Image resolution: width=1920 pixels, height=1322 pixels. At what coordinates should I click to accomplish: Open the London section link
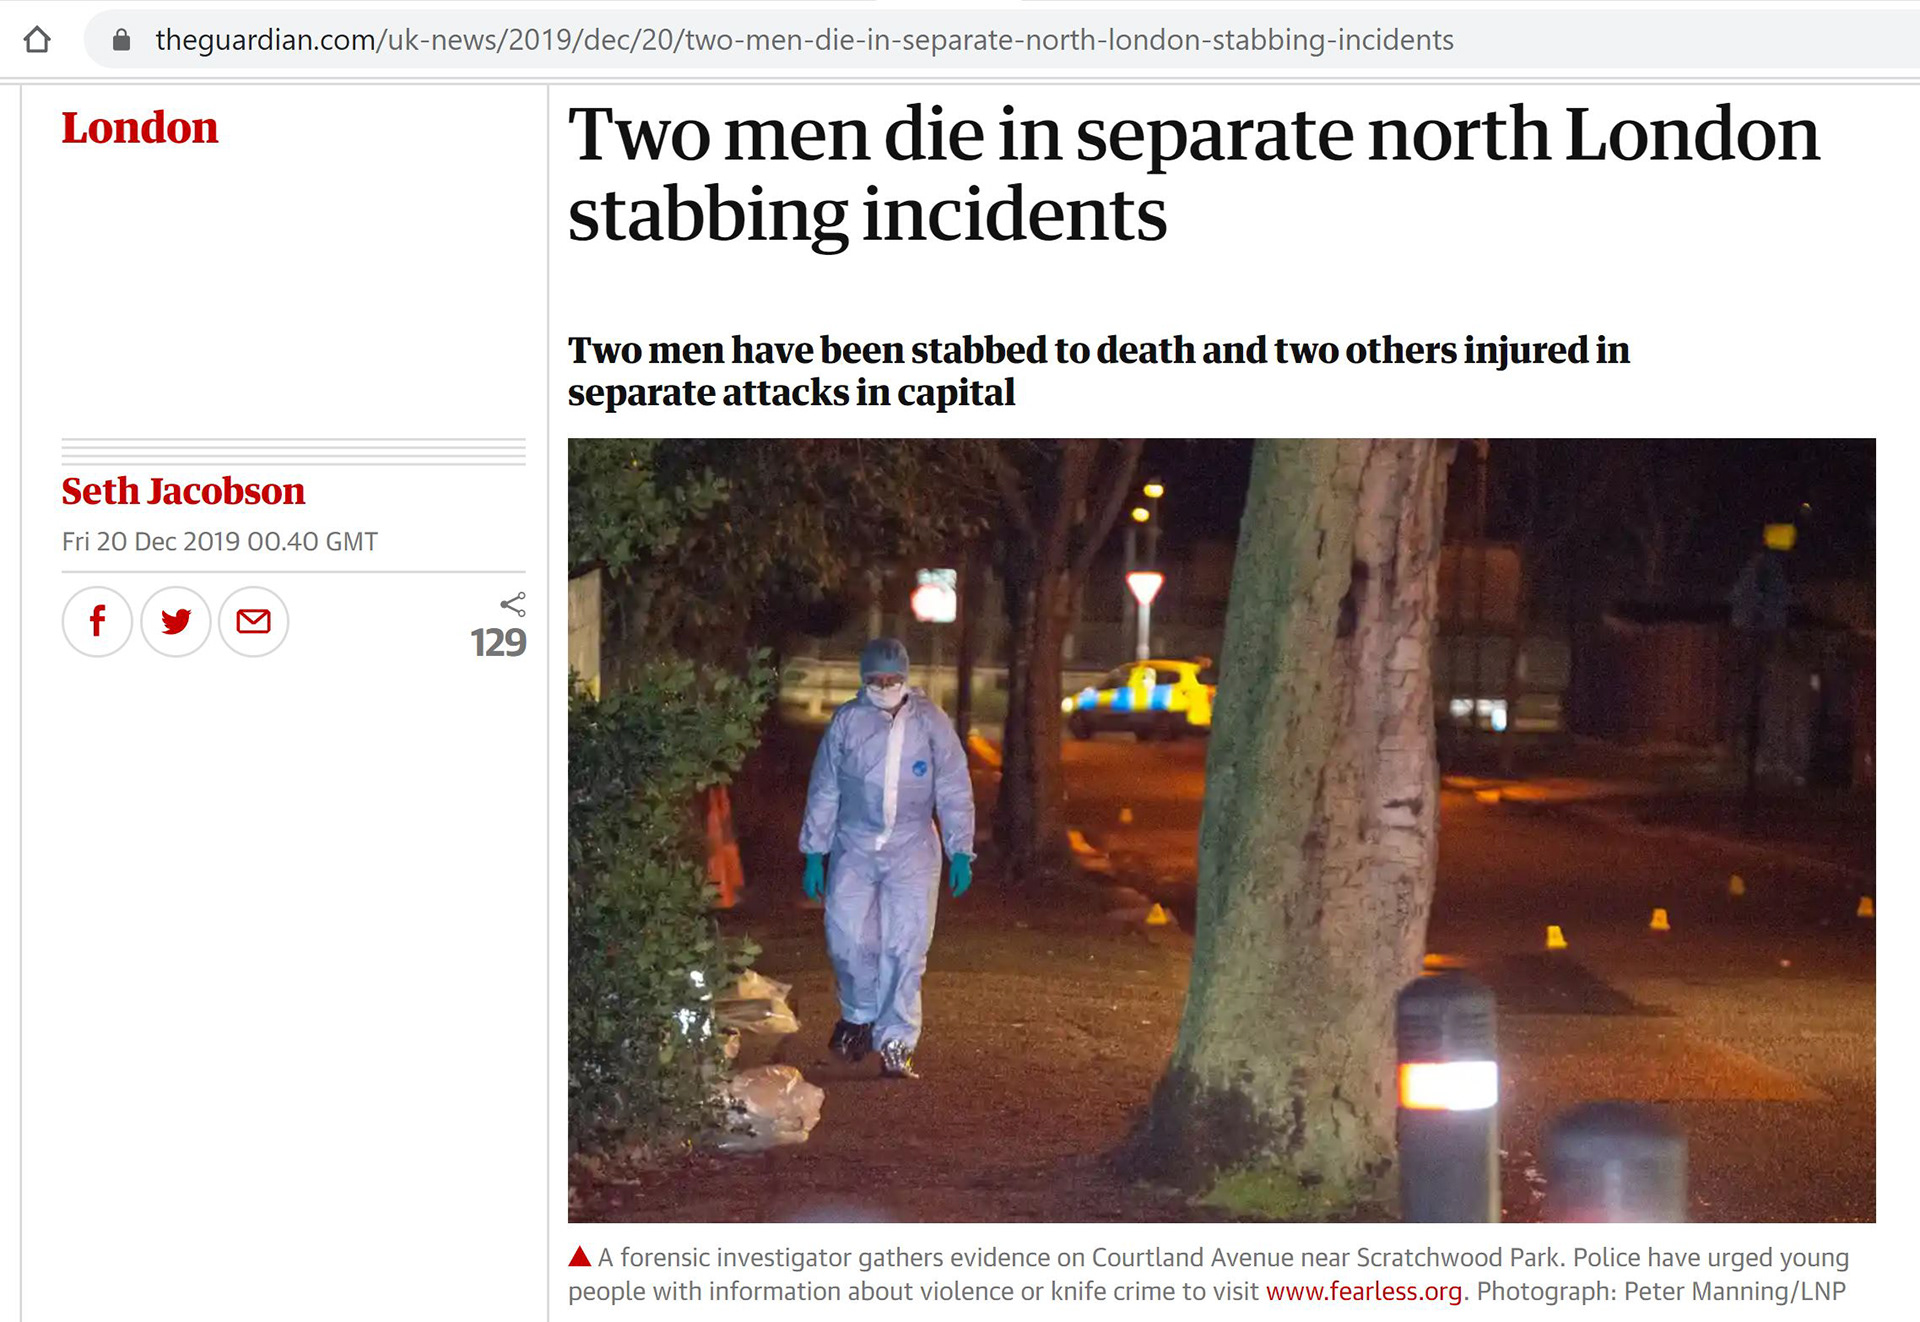140,128
